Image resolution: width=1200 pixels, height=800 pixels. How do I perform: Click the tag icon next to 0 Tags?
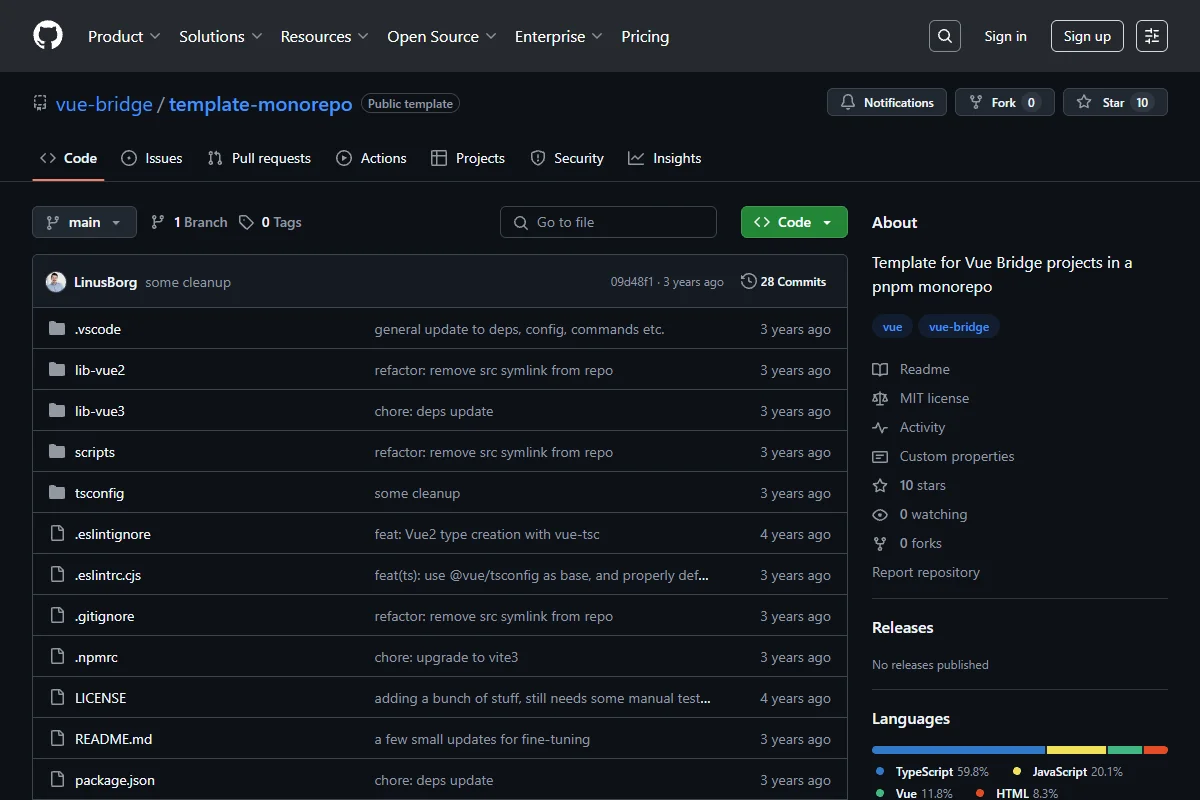[x=246, y=222]
